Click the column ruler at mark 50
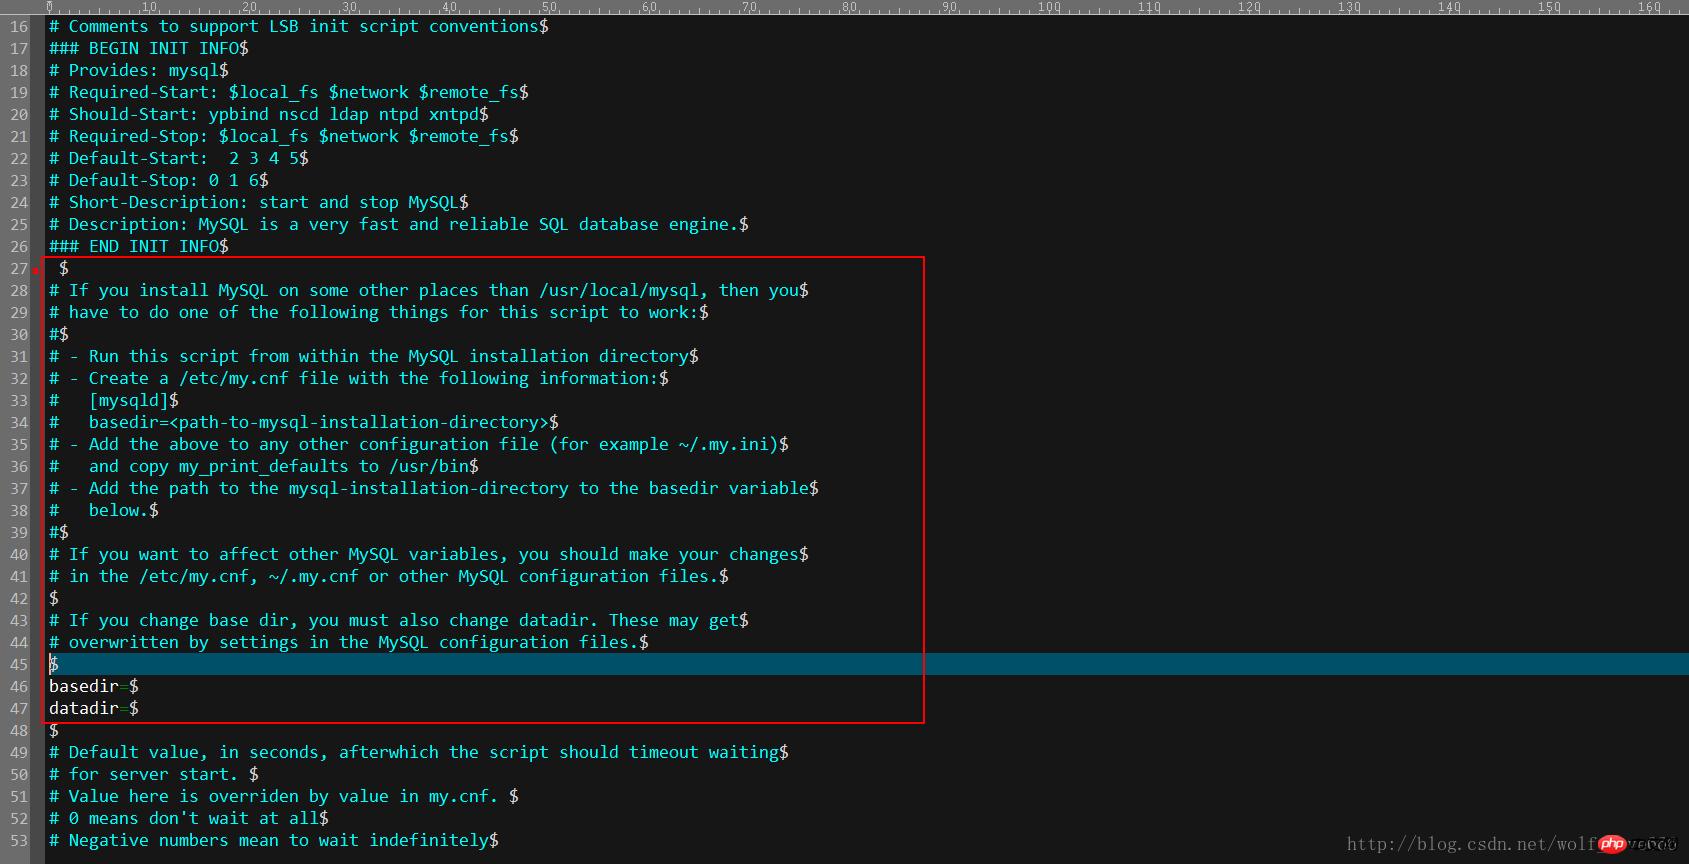Screen dimensions: 1689x864 tap(549, 7)
